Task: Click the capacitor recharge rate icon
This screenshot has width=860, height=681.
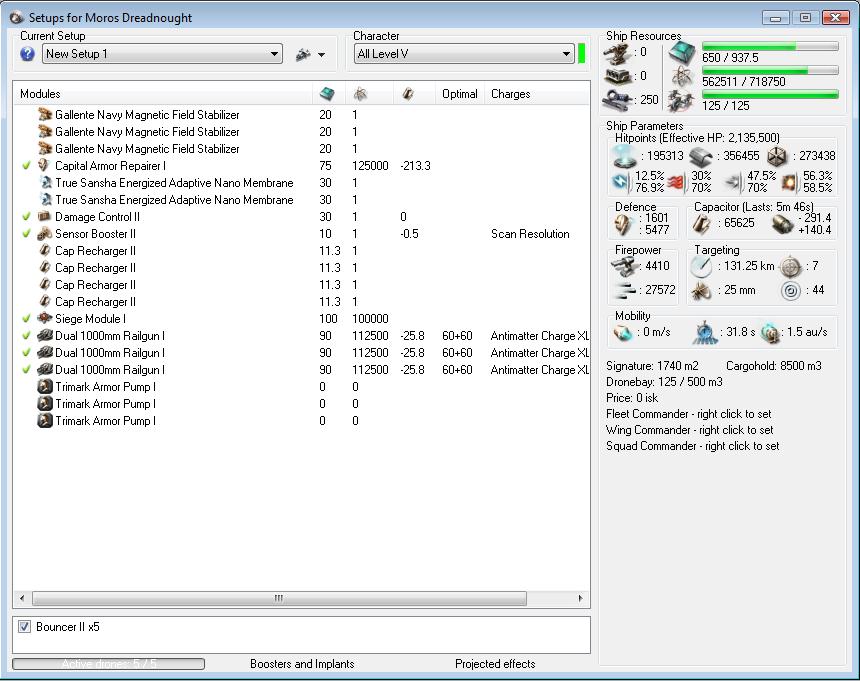Action: [782, 224]
